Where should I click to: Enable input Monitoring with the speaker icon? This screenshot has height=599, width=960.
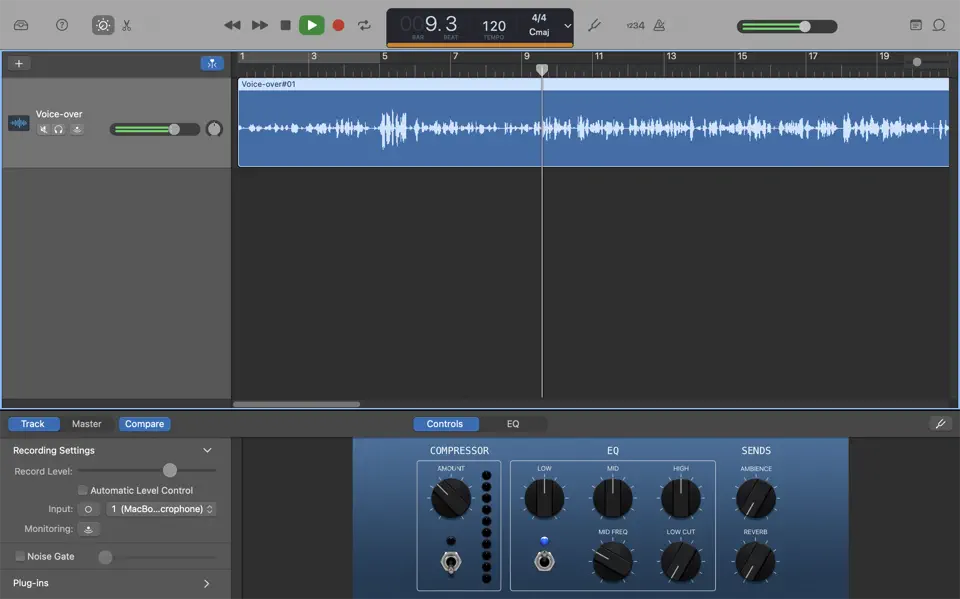coord(89,528)
